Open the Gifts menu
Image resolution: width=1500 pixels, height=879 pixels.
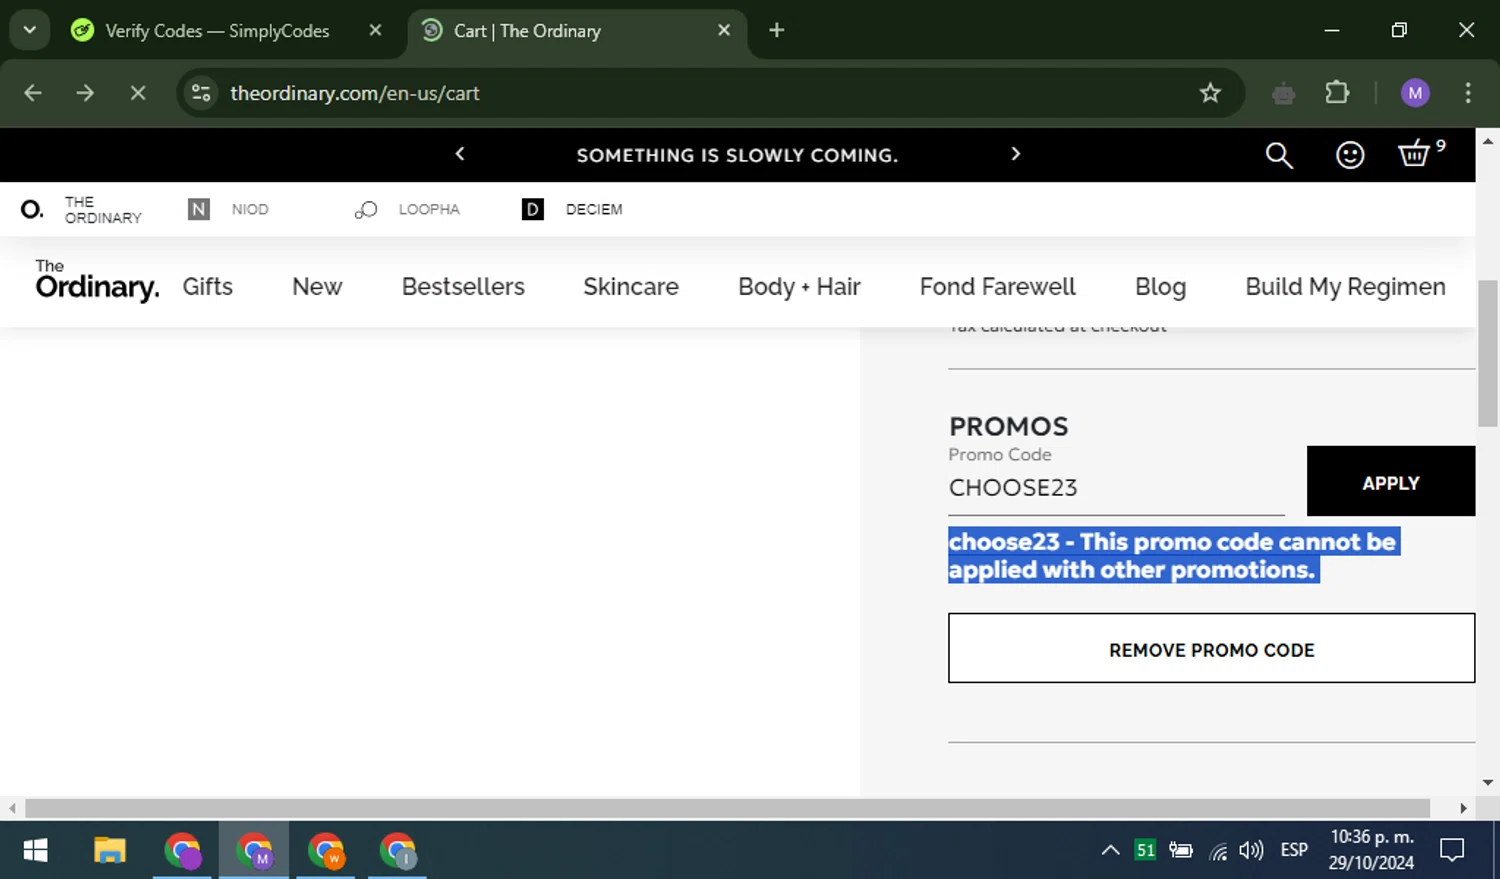pyautogui.click(x=207, y=287)
